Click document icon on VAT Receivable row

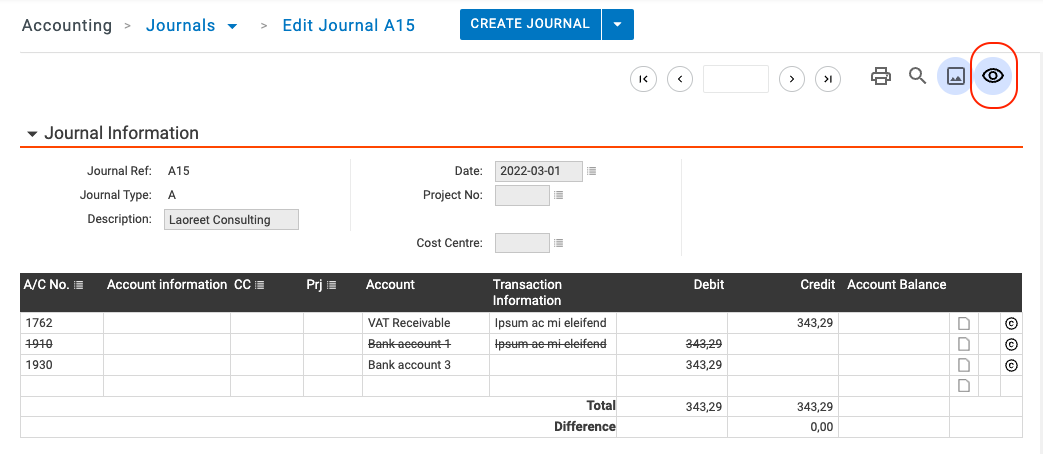click(x=964, y=323)
